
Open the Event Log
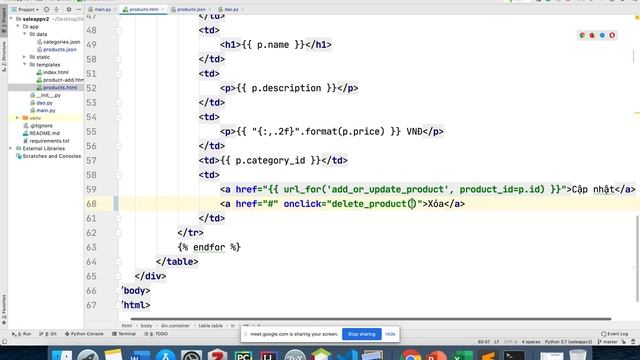tap(614, 334)
